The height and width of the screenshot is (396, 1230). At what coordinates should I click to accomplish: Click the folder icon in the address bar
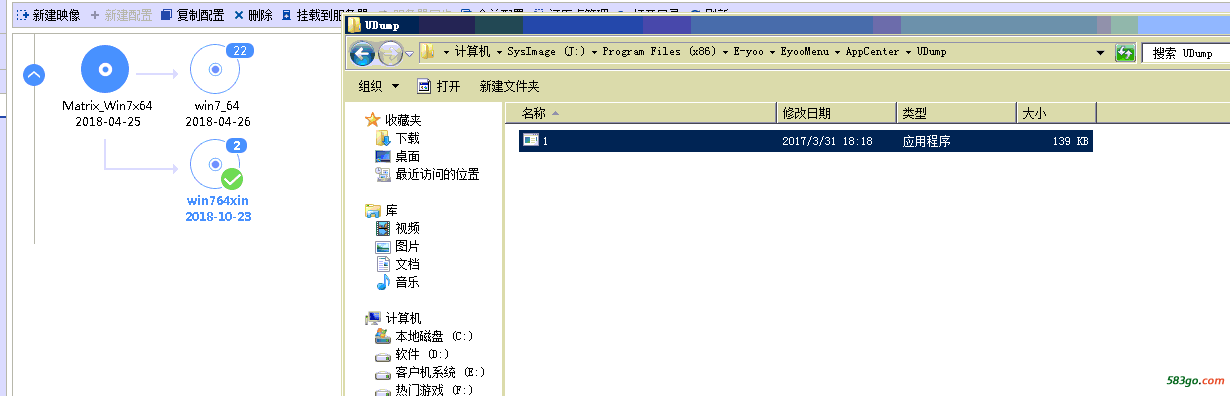pos(428,52)
